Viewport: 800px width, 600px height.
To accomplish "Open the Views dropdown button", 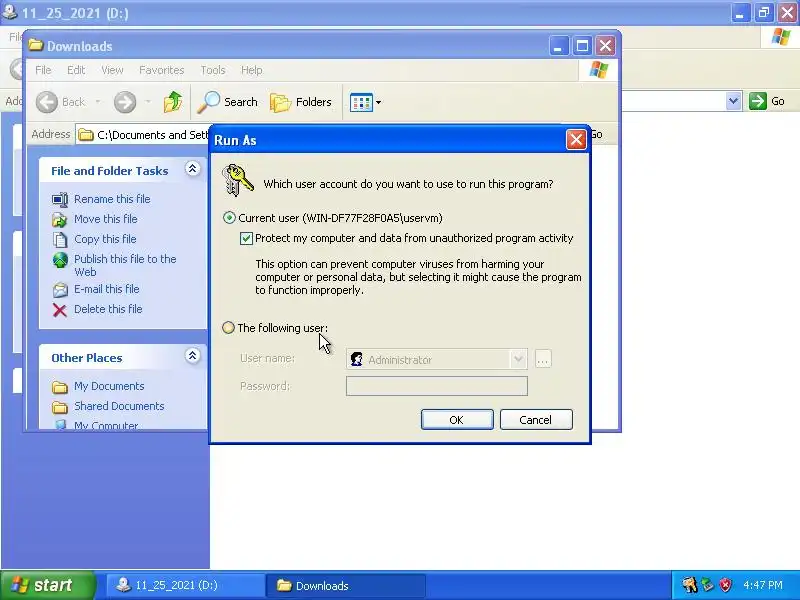I will 365,102.
